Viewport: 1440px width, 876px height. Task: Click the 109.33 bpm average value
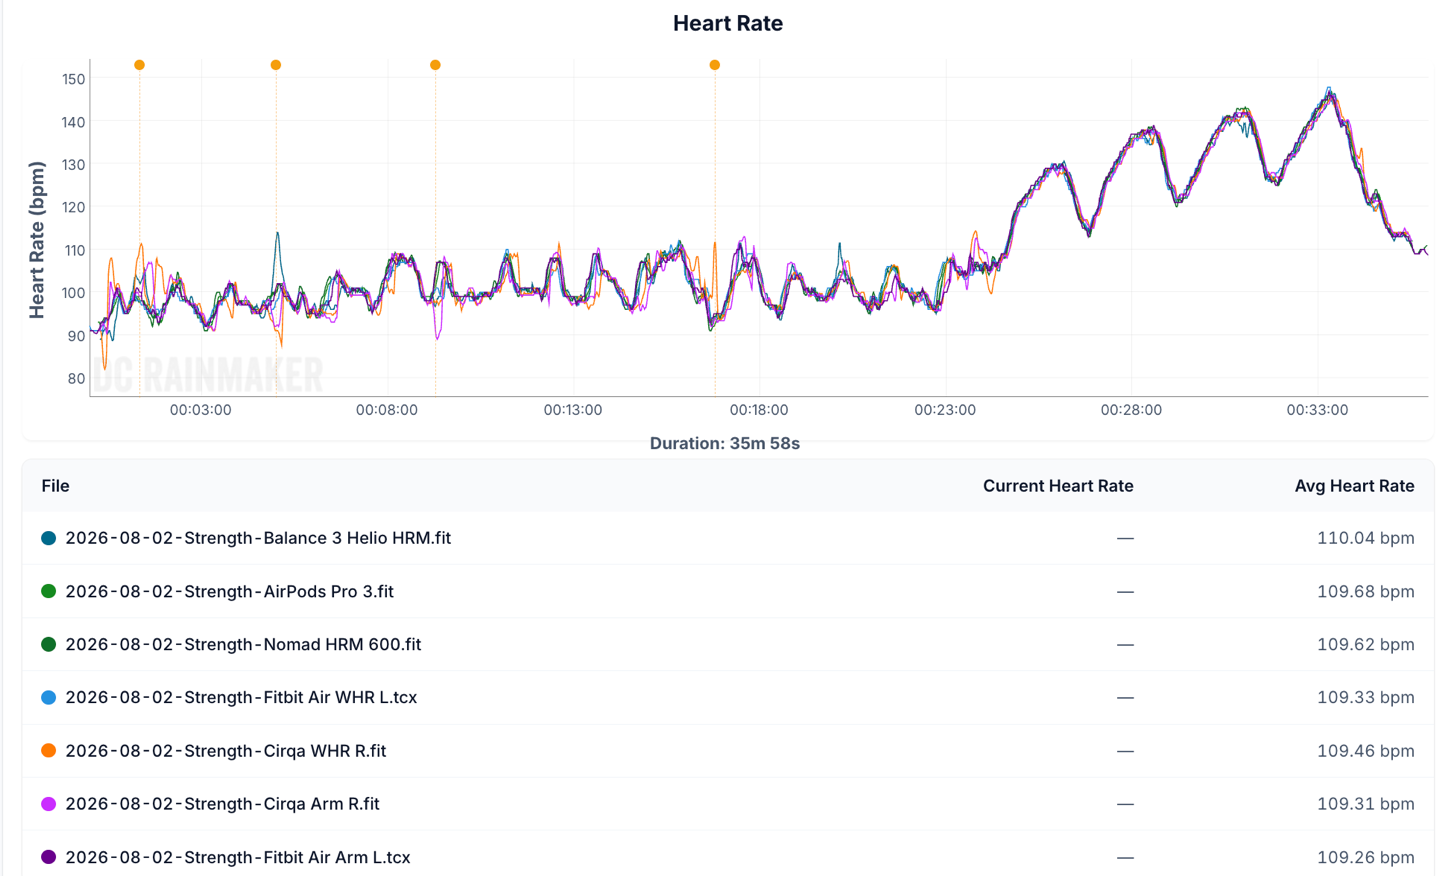pyautogui.click(x=1365, y=698)
